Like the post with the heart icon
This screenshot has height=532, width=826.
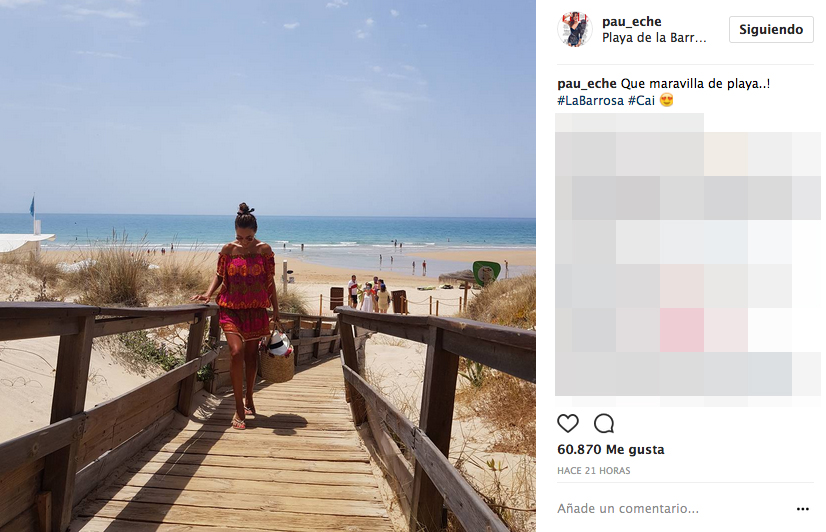click(567, 423)
